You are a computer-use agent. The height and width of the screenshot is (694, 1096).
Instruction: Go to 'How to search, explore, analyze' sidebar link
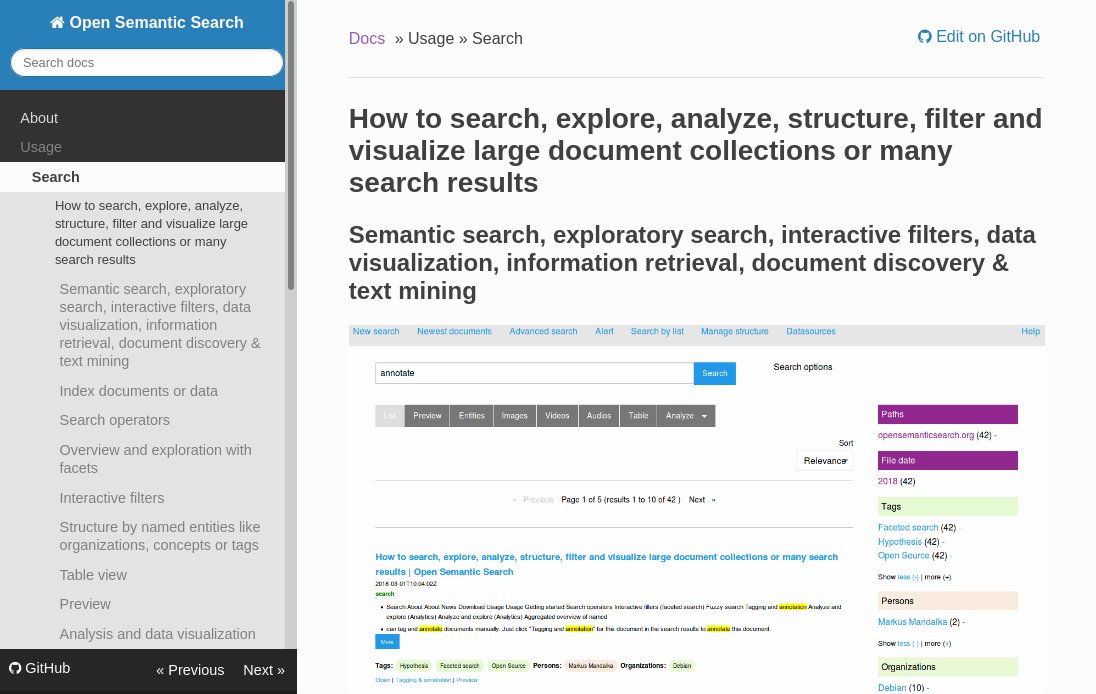pyautogui.click(x=151, y=233)
